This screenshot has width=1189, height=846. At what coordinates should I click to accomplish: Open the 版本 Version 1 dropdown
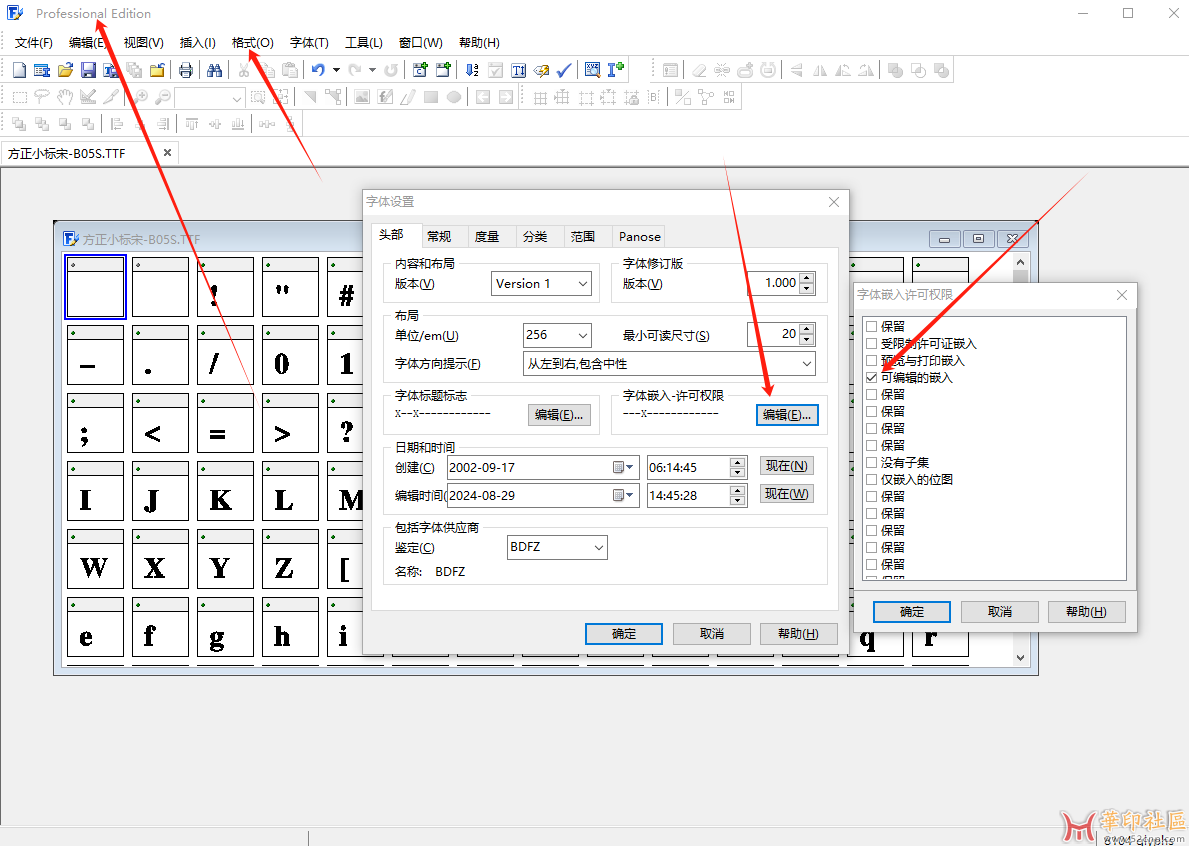click(541, 284)
